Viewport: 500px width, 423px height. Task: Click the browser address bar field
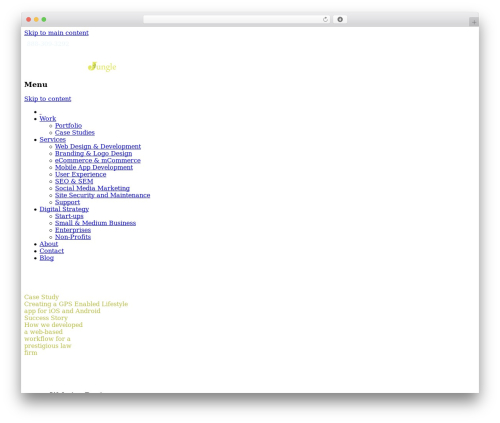tap(237, 19)
